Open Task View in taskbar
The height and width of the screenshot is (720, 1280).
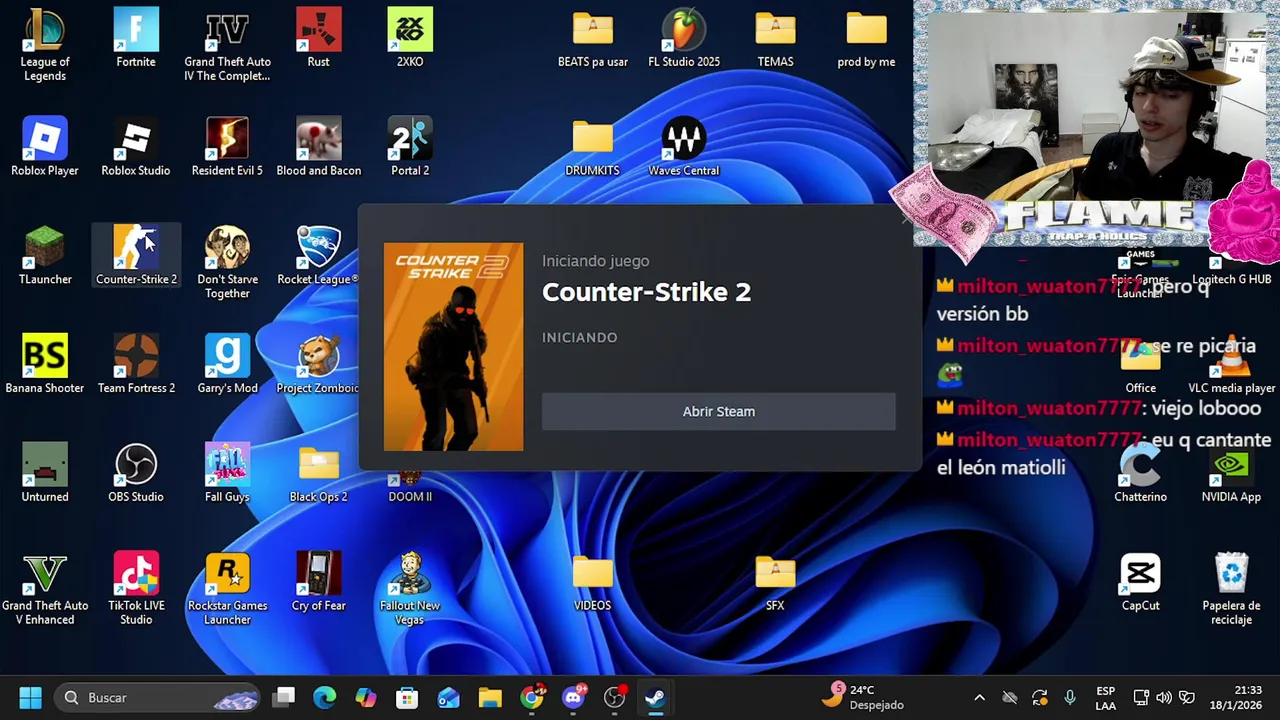pyautogui.click(x=285, y=697)
